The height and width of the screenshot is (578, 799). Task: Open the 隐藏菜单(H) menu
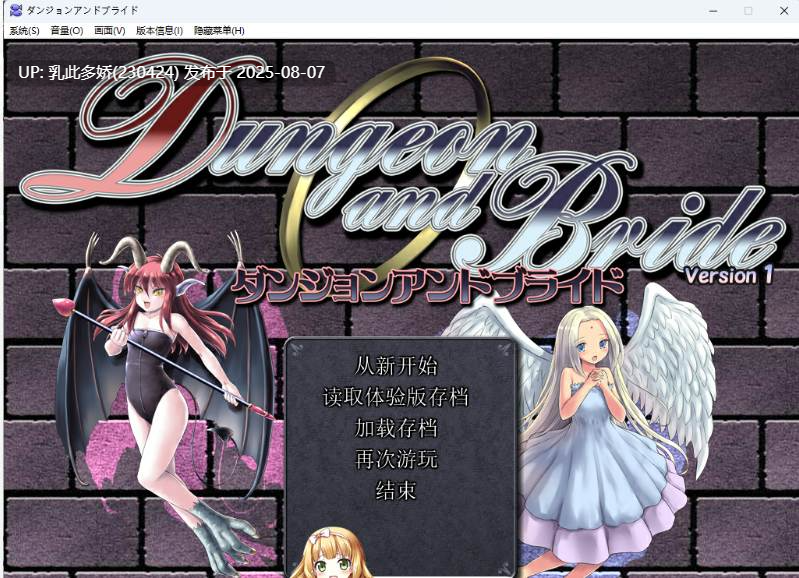click(x=219, y=31)
